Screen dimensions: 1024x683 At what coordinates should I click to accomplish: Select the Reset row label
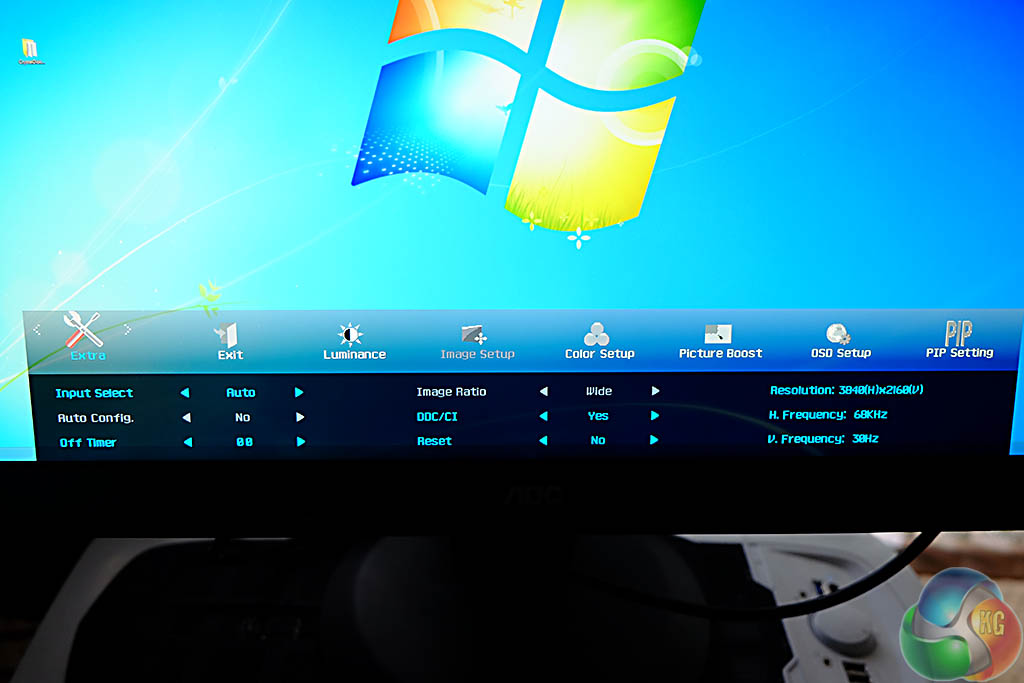point(434,441)
